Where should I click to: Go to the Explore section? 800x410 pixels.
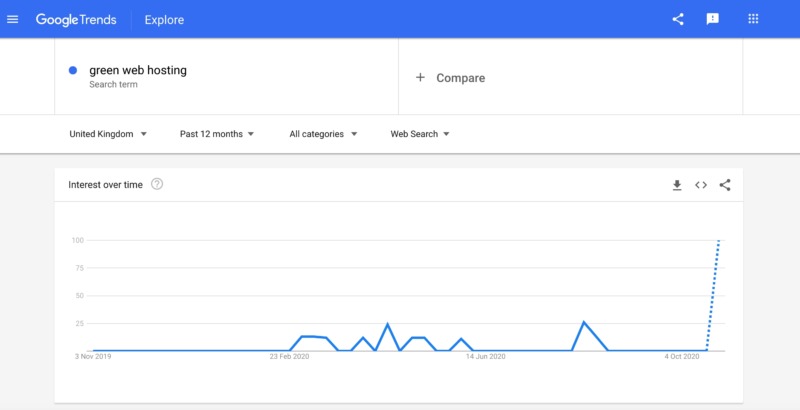point(164,20)
